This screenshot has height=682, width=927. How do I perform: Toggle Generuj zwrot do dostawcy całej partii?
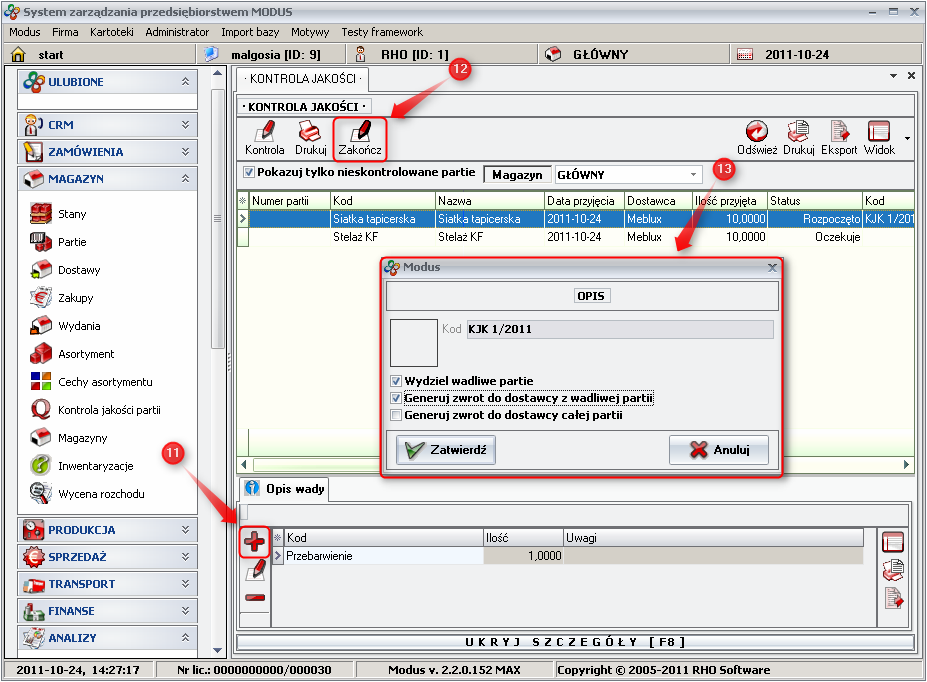pos(397,414)
